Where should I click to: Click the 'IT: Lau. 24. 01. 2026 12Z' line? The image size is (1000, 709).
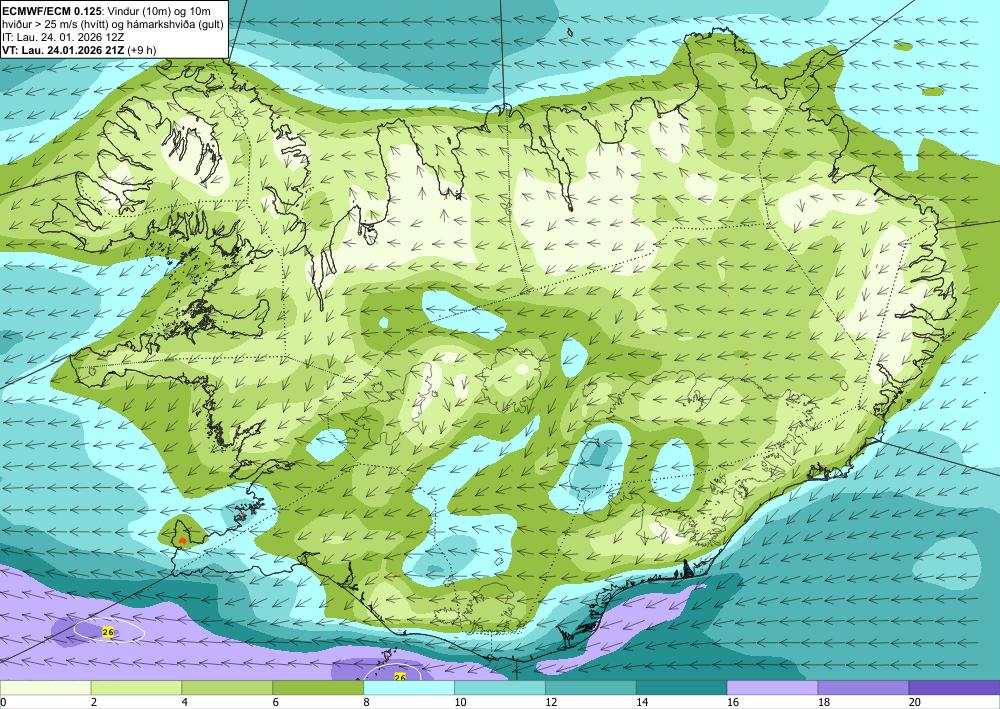63,37
